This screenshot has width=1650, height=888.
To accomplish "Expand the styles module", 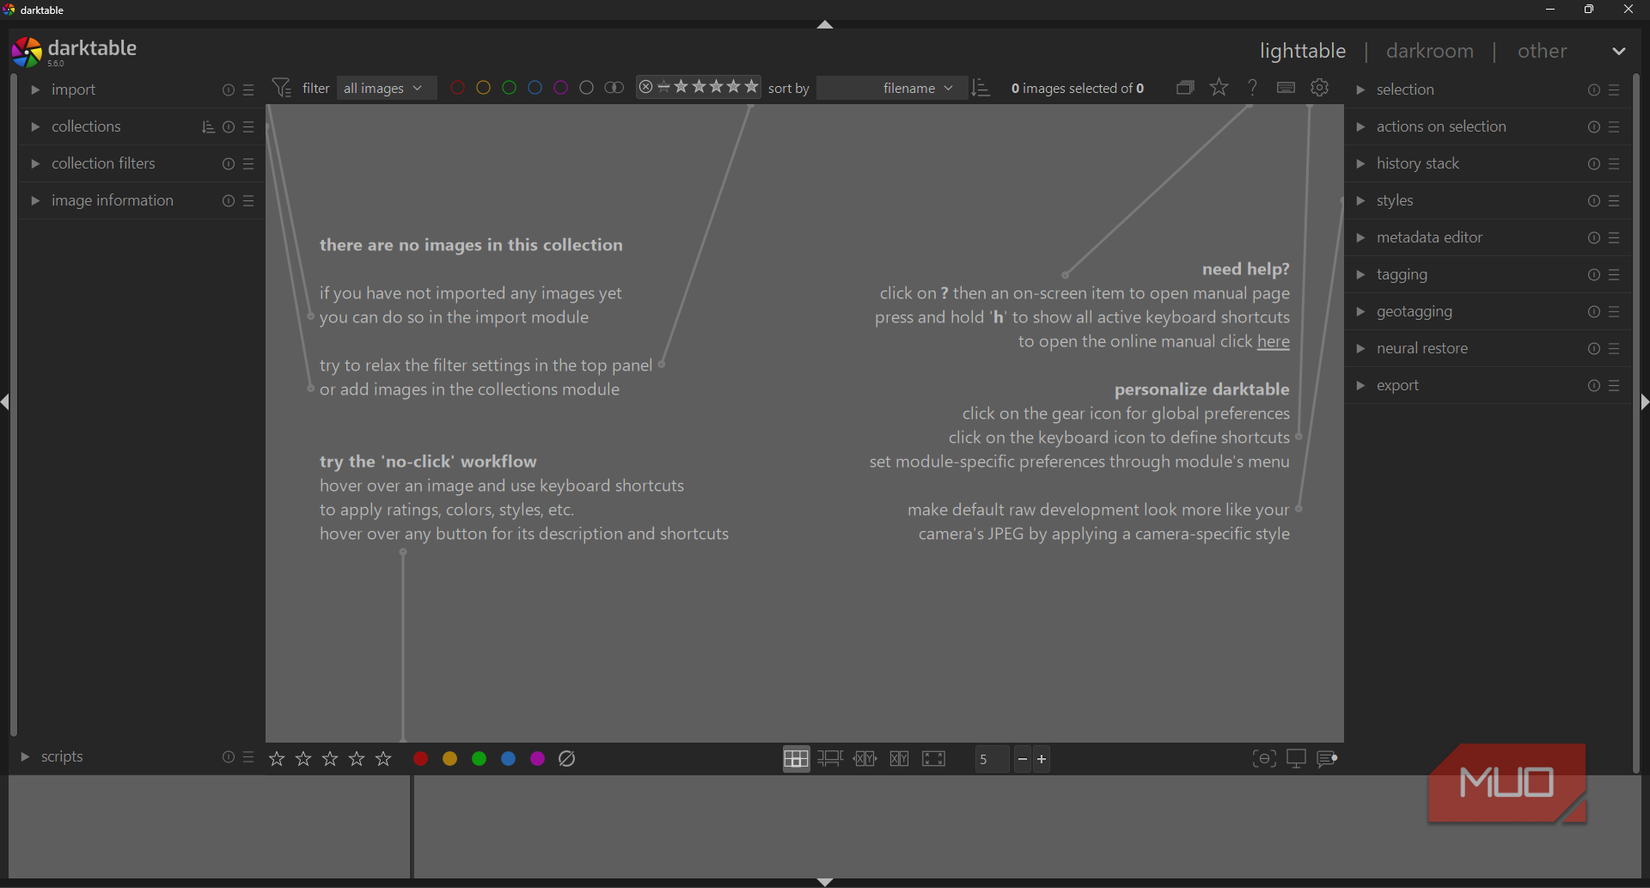I will [1361, 201].
